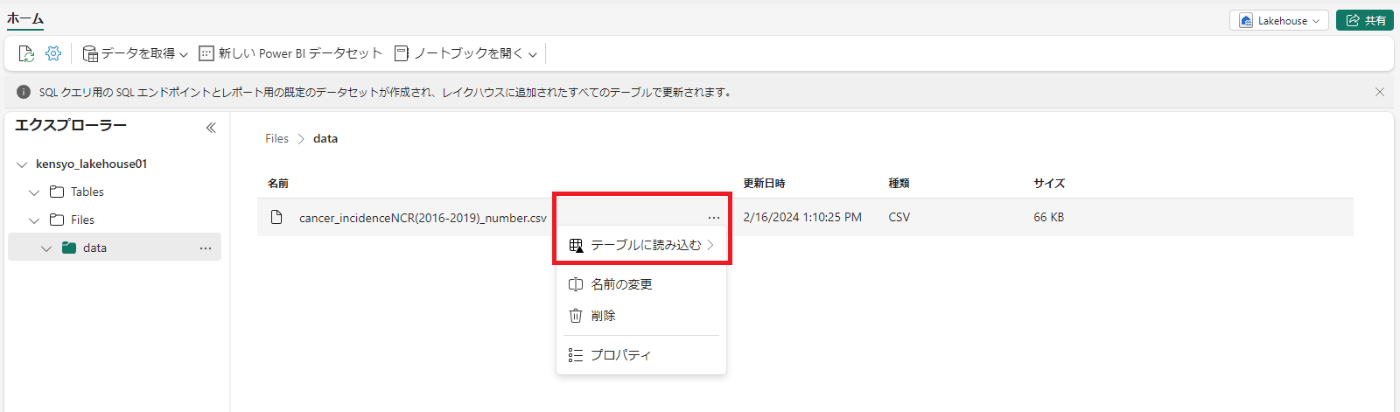This screenshot has height=412, width=1400.
Task: Click the 66 KB size cell
Action: tap(1048, 217)
